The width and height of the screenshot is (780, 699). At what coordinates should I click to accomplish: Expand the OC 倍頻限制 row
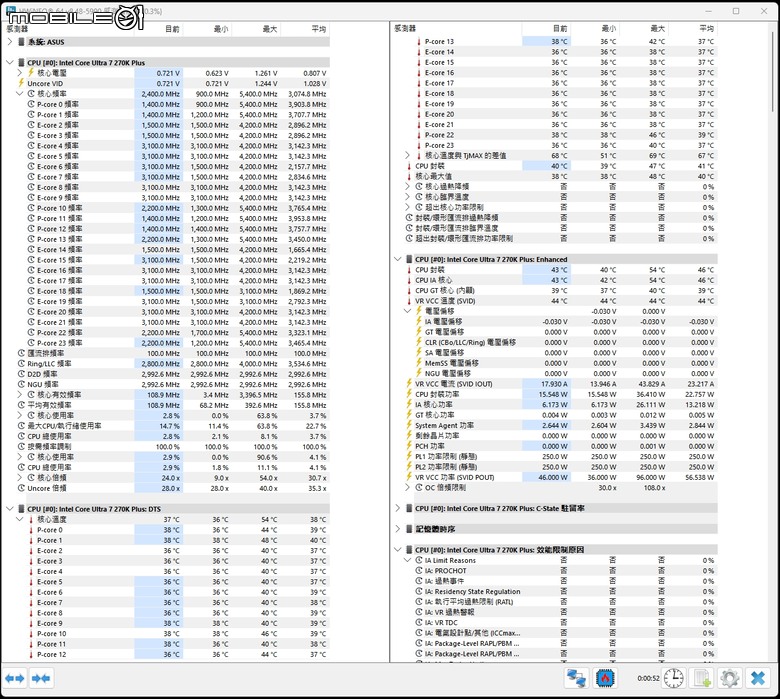(407, 488)
